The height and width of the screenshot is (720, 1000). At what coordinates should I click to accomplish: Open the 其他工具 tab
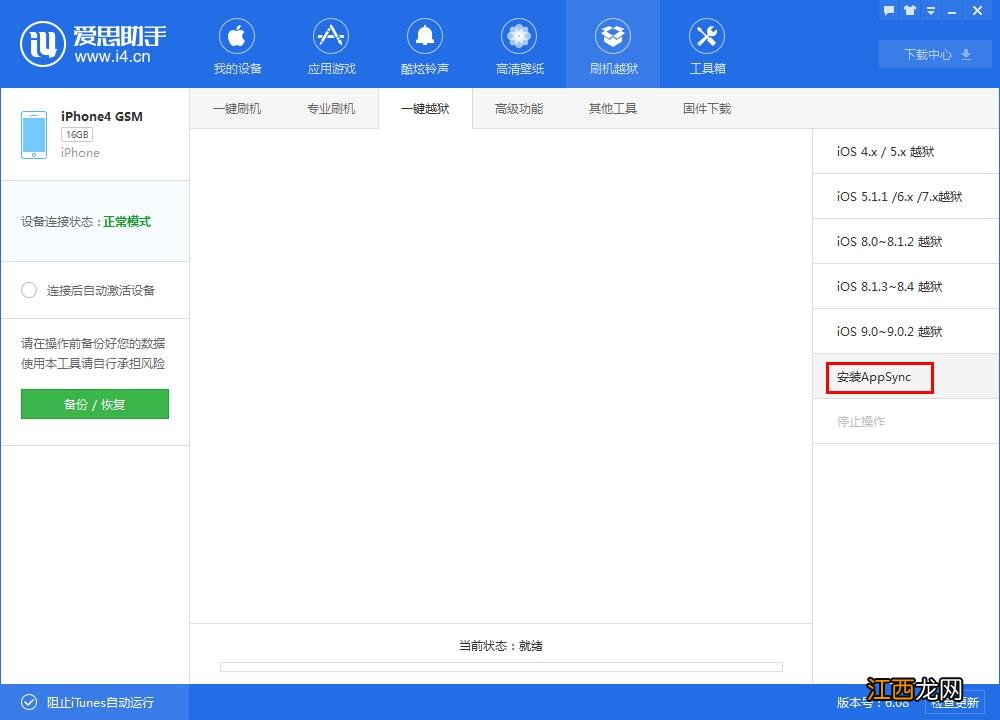coord(613,108)
